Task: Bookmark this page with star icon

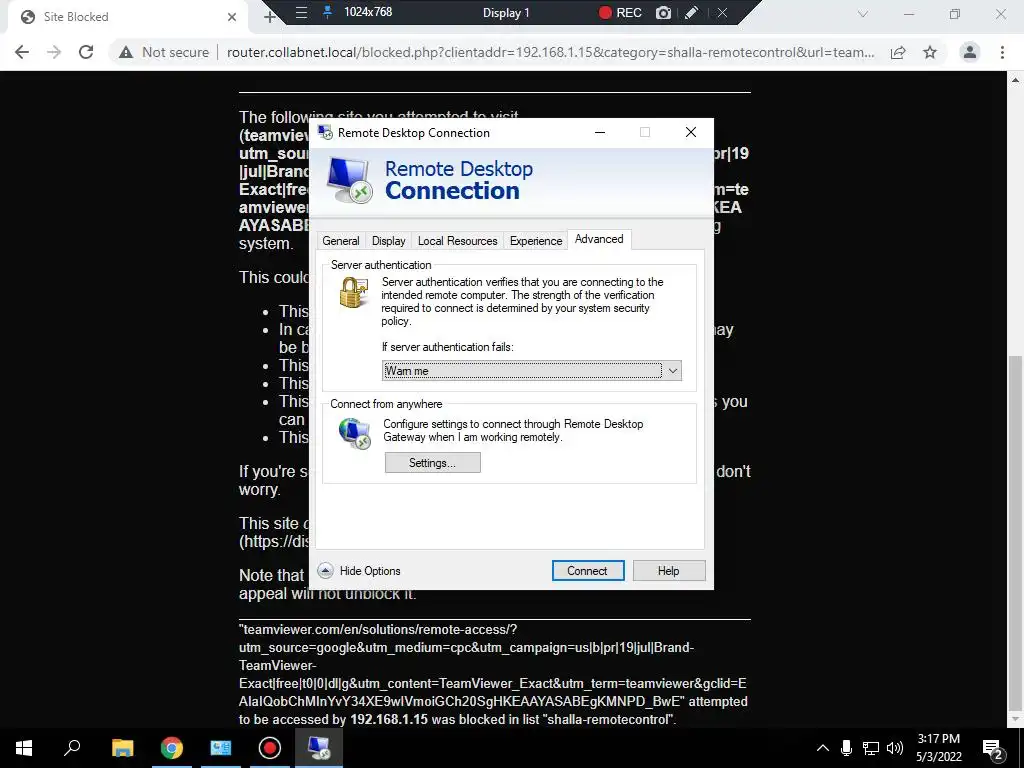Action: [x=930, y=52]
